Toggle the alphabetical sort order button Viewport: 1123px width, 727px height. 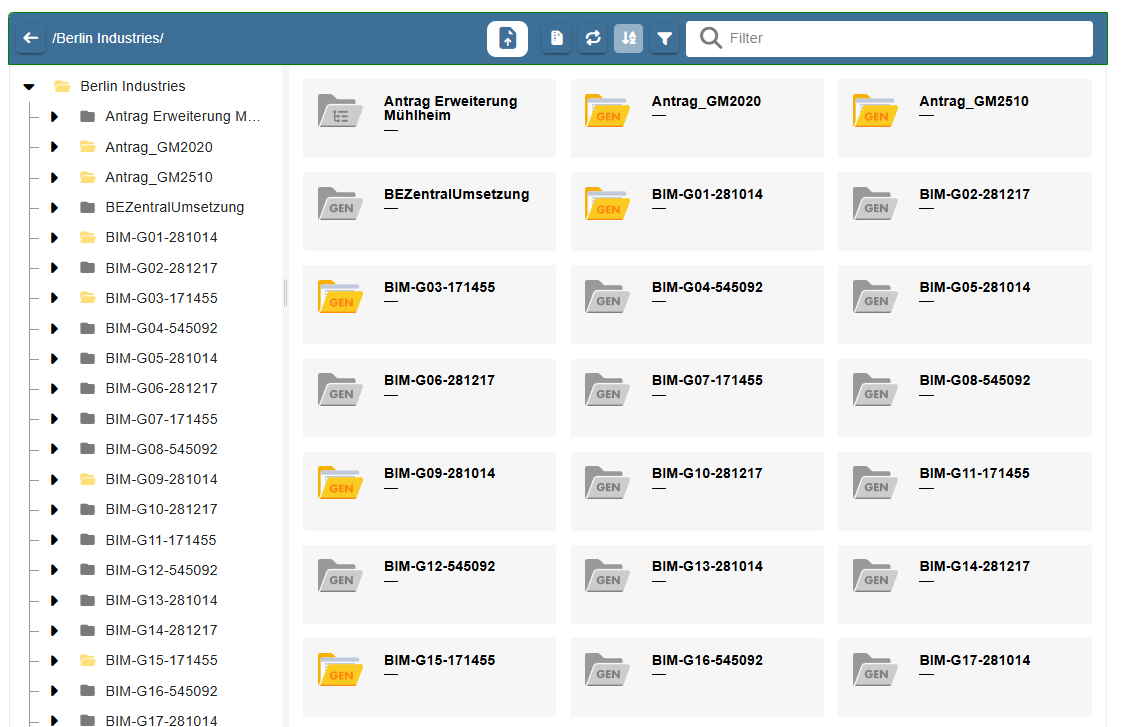pos(628,39)
